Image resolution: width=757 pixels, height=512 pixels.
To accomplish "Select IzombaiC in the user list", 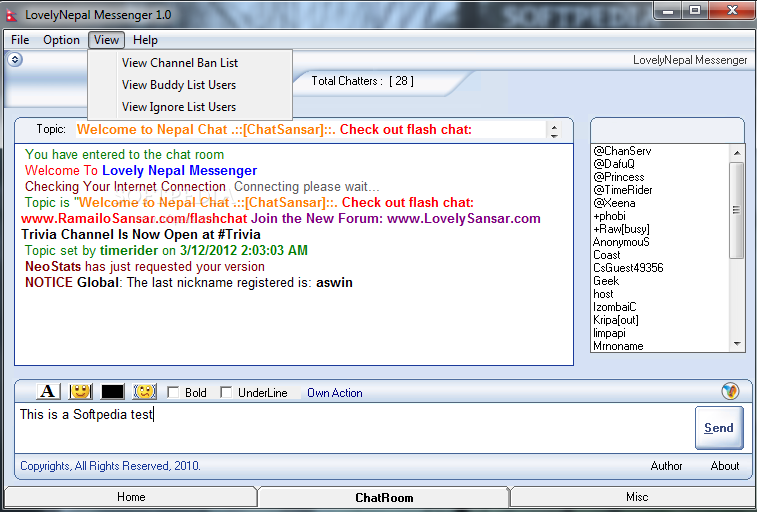I will coord(615,307).
